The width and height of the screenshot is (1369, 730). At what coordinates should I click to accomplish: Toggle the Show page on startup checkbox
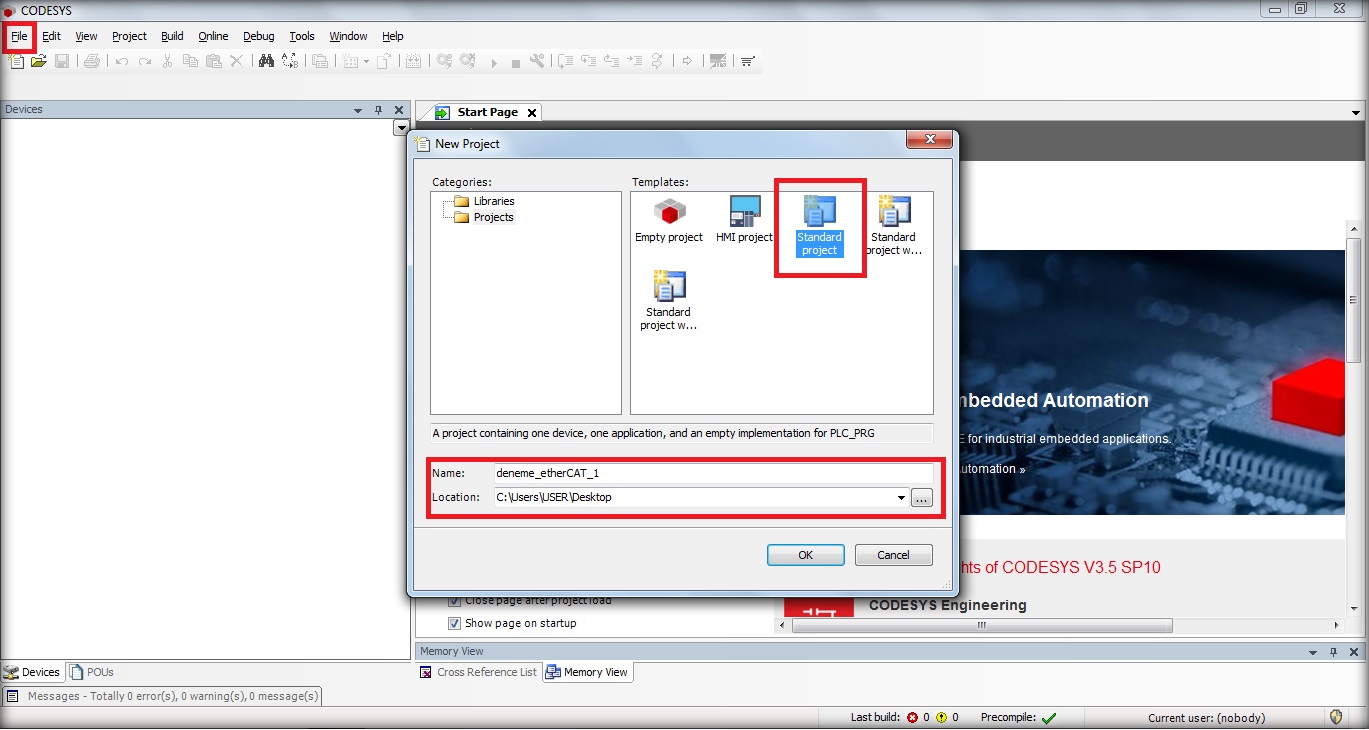click(x=455, y=623)
